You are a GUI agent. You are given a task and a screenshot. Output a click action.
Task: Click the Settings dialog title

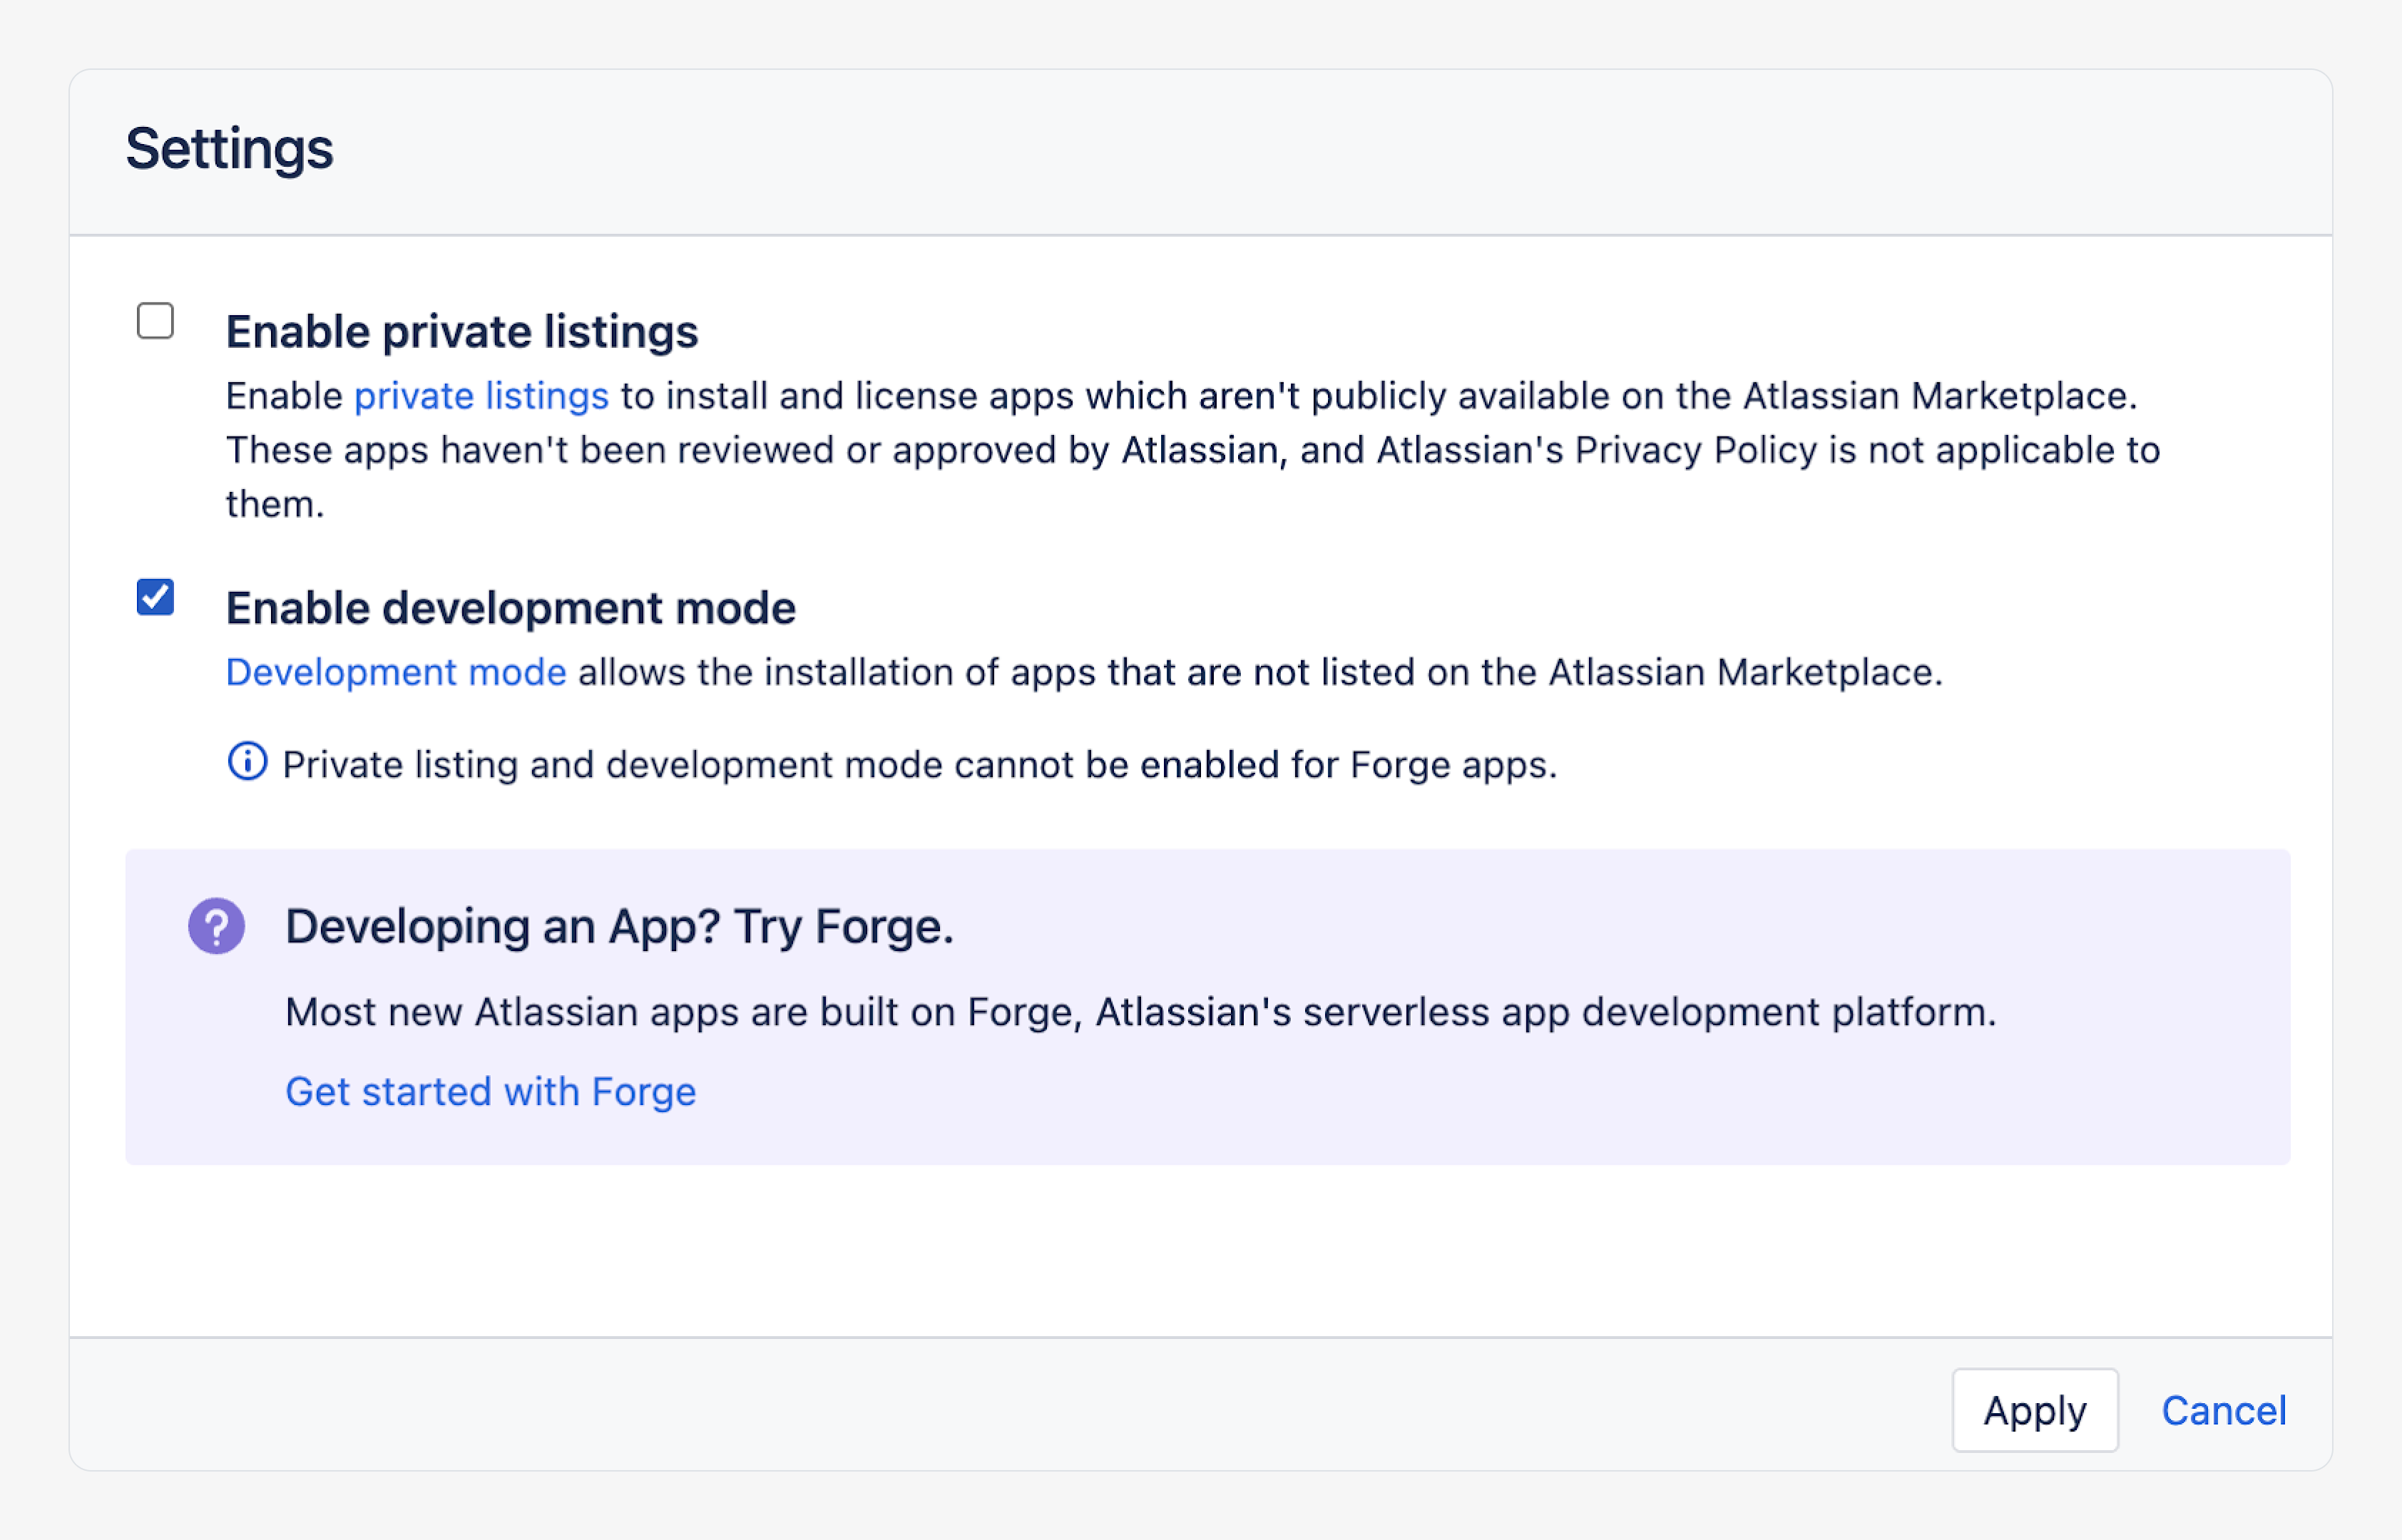(x=229, y=149)
